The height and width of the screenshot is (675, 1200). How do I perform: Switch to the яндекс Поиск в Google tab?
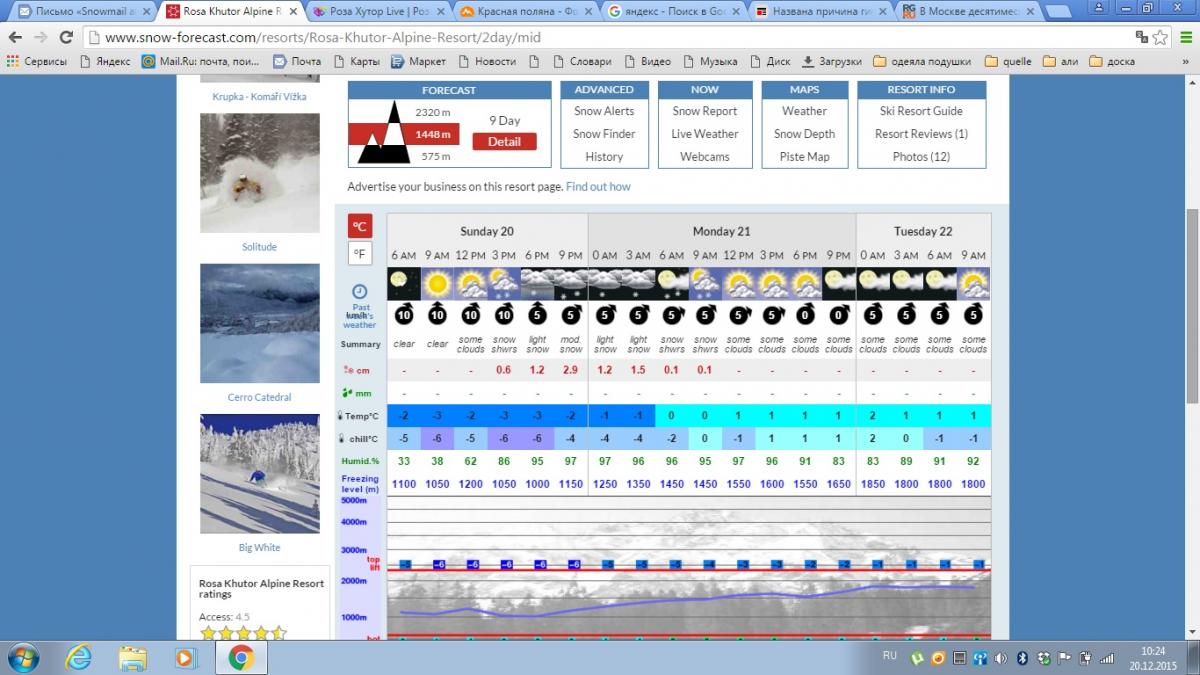click(x=671, y=12)
